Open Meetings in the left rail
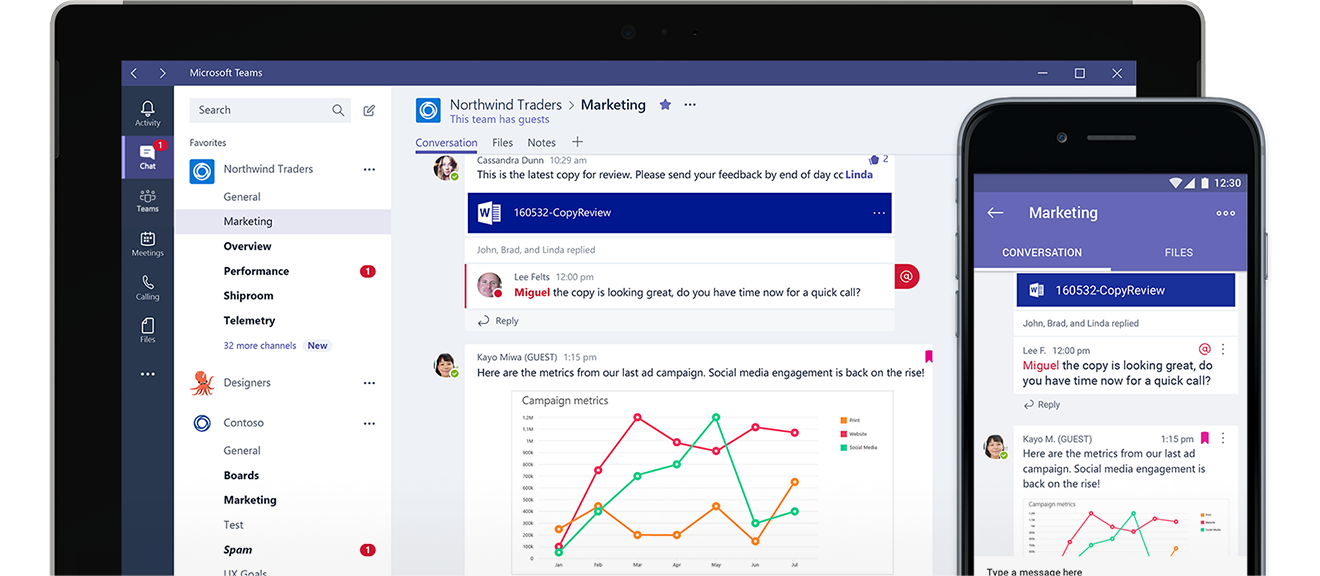Screen dimensions: 1320x576 [x=148, y=244]
